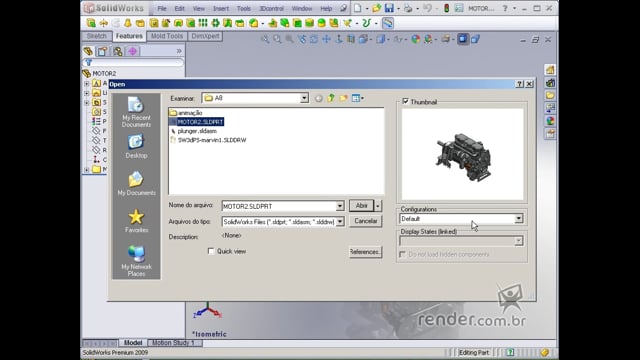This screenshot has height=360, width=640.
Task: Open the File menu
Action: pos(162,8)
